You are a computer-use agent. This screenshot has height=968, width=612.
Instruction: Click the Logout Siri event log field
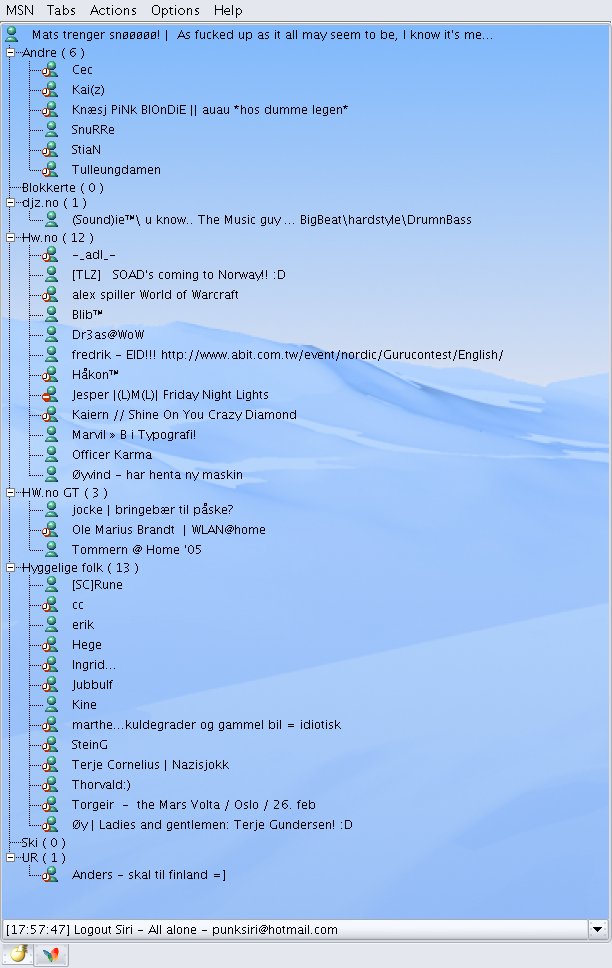(x=296, y=929)
